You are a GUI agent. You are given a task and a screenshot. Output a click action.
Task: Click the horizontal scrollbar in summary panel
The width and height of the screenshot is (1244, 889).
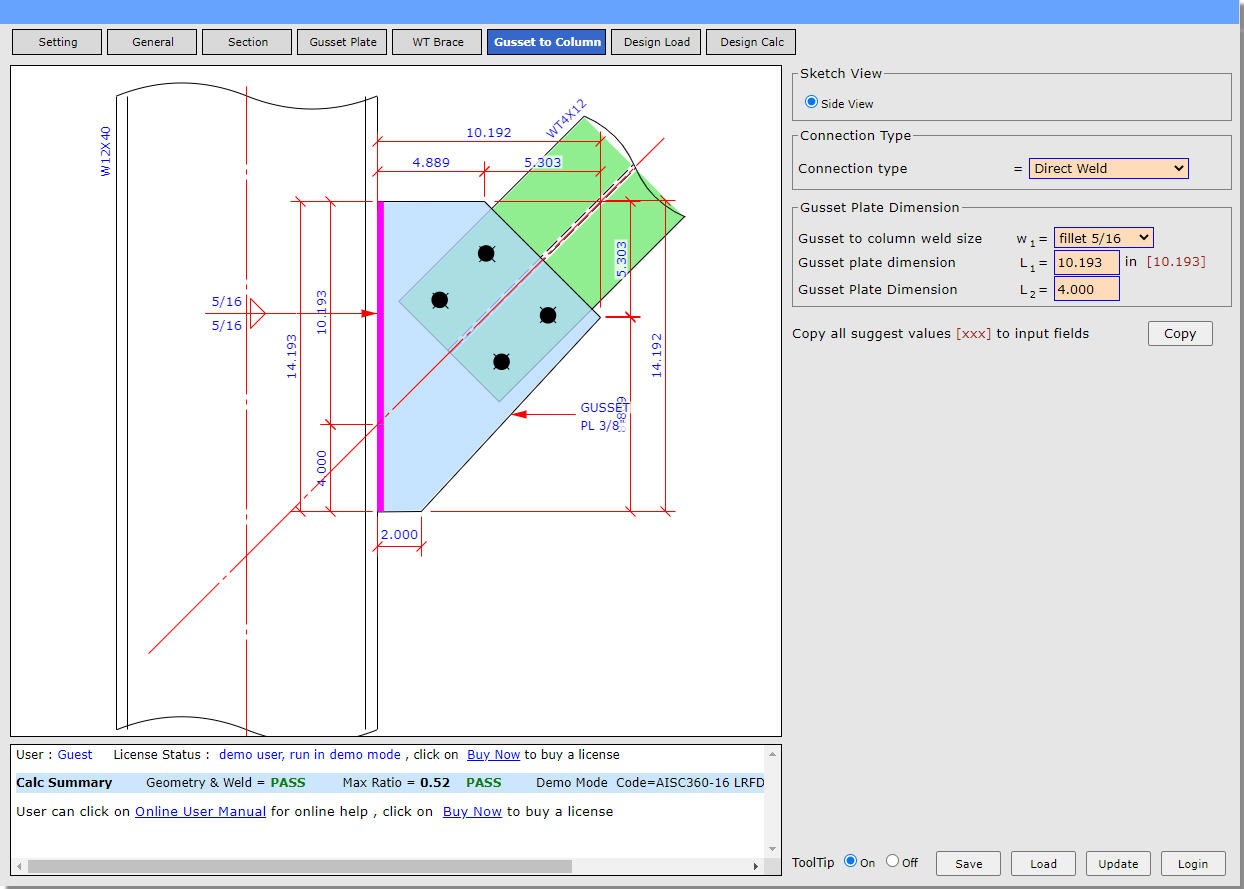pos(300,866)
